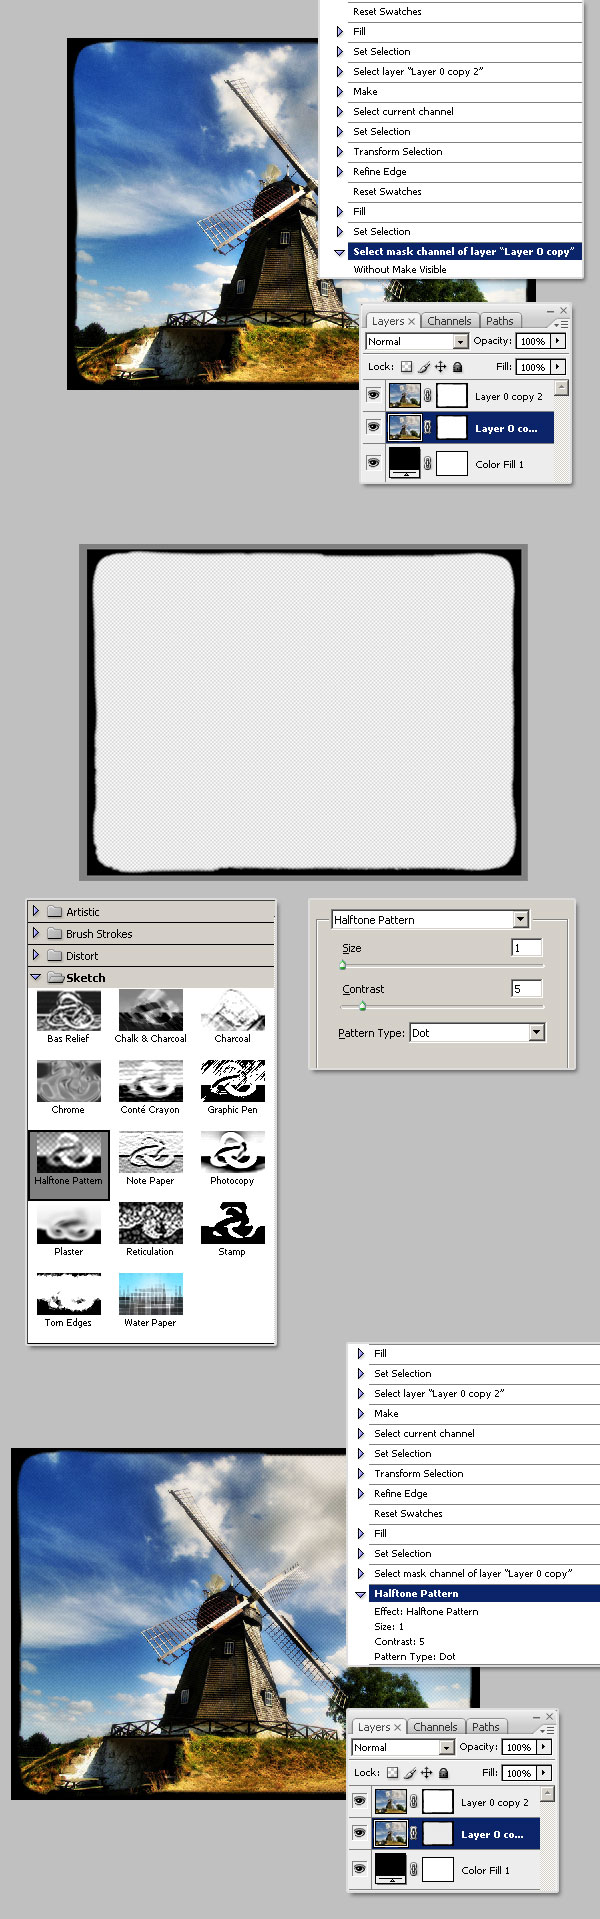Expand the Distort filter folder
Screen dimensions: 600x1919
(36, 955)
